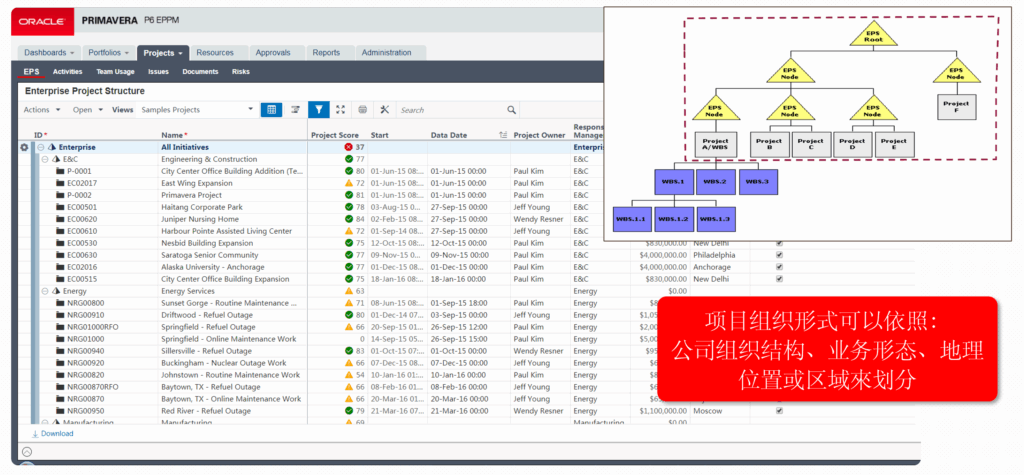
Task: Open the Team Usage sub-tab
Action: (x=116, y=72)
